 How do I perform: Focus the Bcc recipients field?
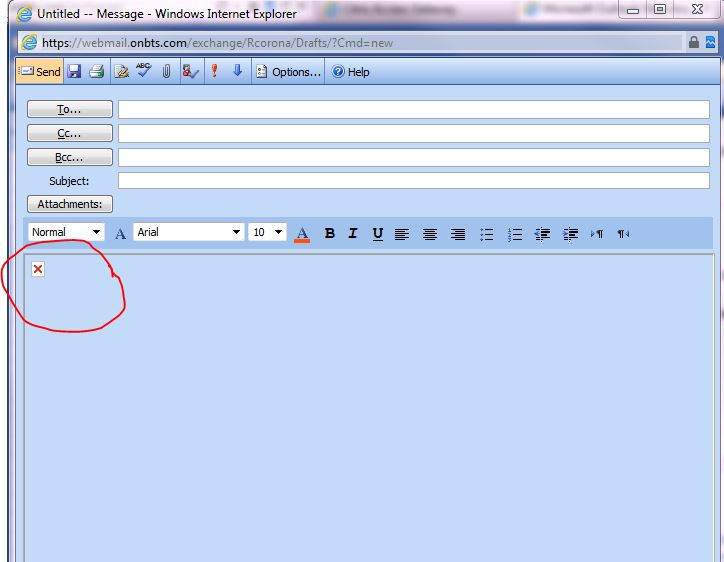(414, 157)
